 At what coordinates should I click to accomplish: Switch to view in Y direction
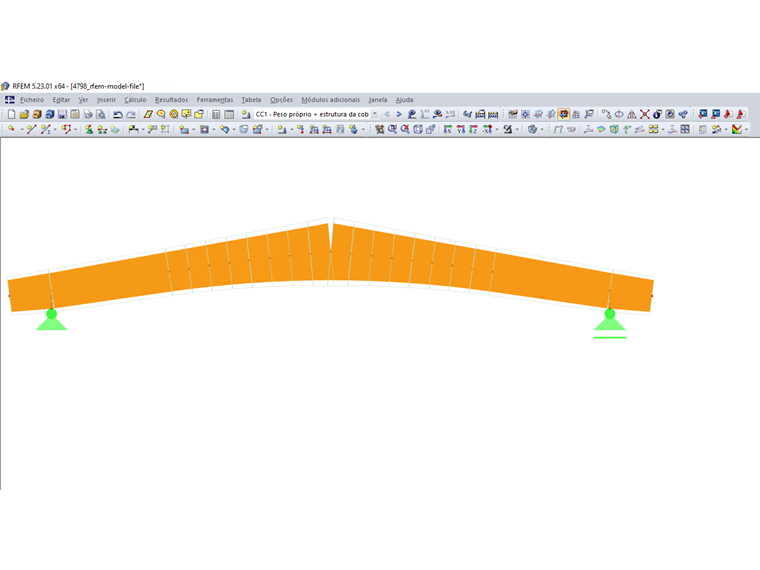tap(460, 129)
